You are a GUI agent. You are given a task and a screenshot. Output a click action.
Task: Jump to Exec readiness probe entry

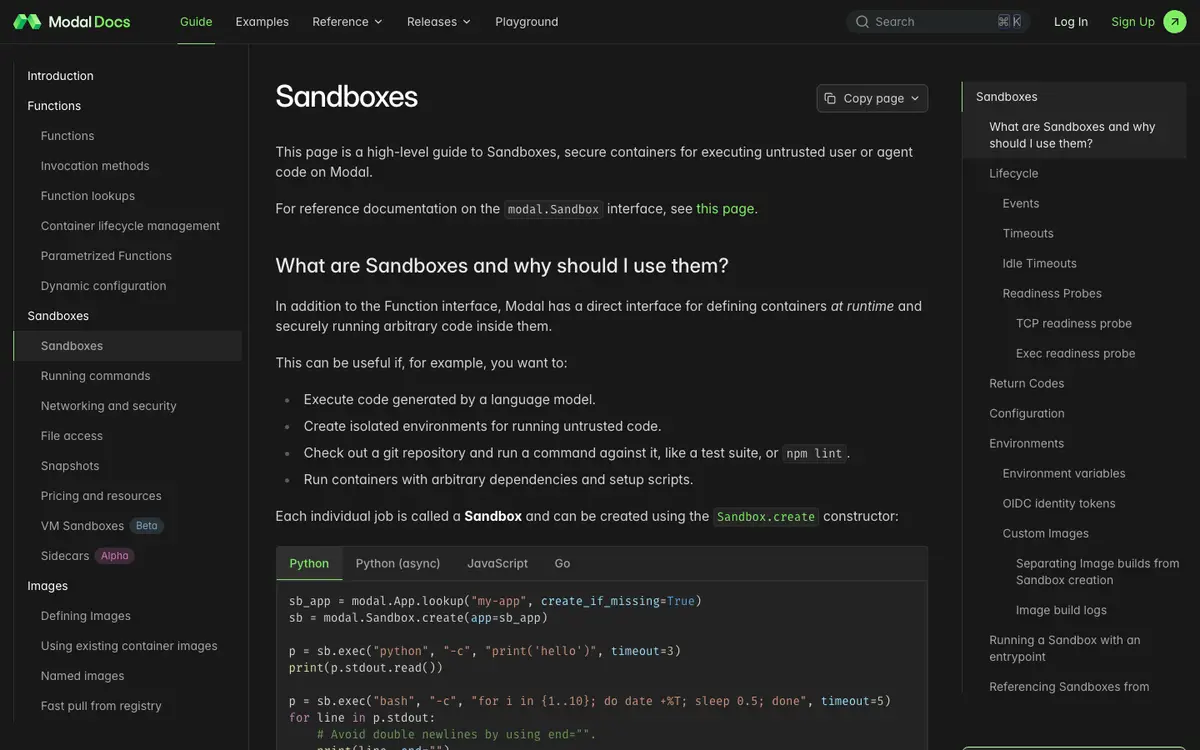[x=1076, y=353]
